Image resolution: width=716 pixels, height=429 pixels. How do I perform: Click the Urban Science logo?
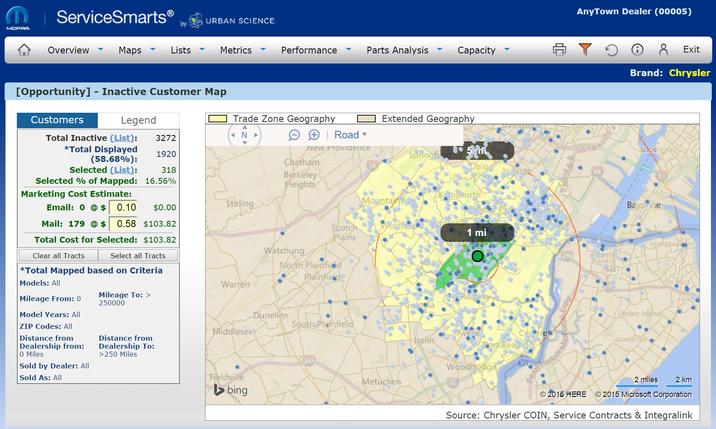pos(233,21)
